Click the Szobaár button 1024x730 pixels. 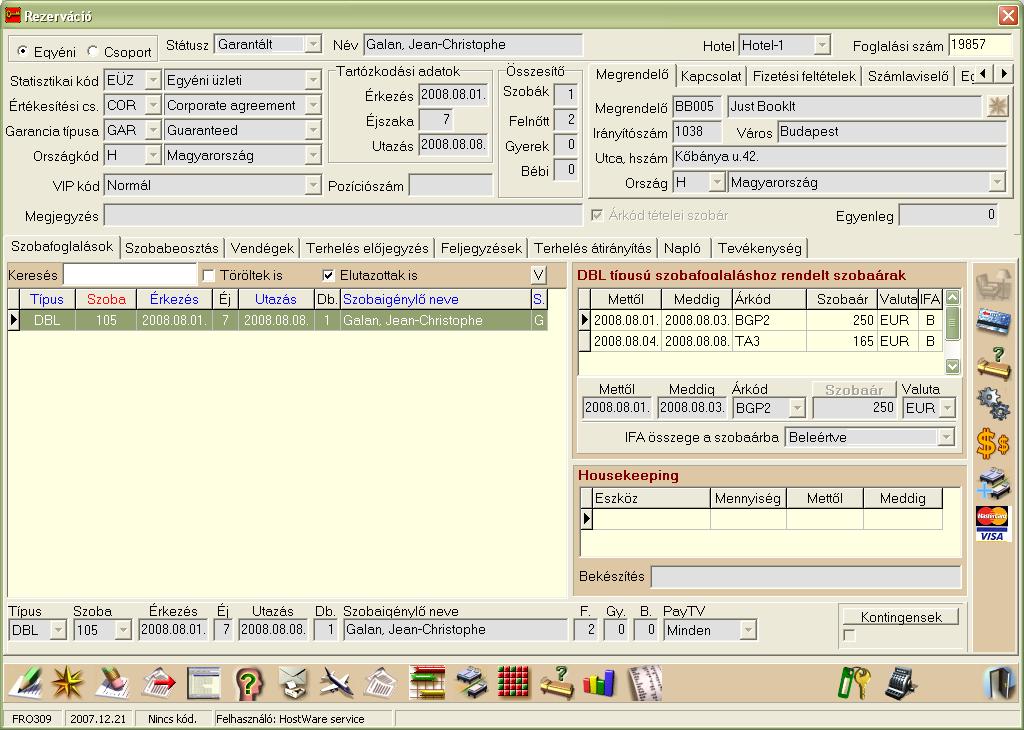(x=854, y=390)
